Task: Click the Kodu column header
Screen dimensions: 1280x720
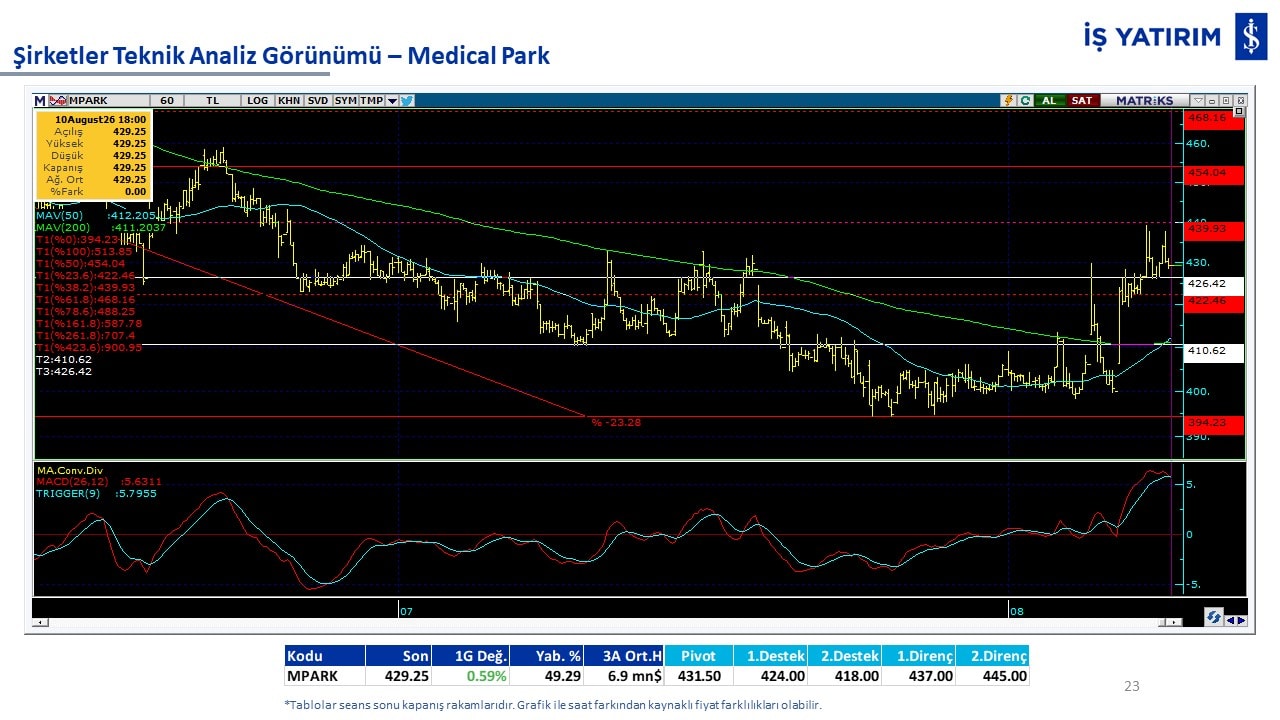Action: click(325, 656)
